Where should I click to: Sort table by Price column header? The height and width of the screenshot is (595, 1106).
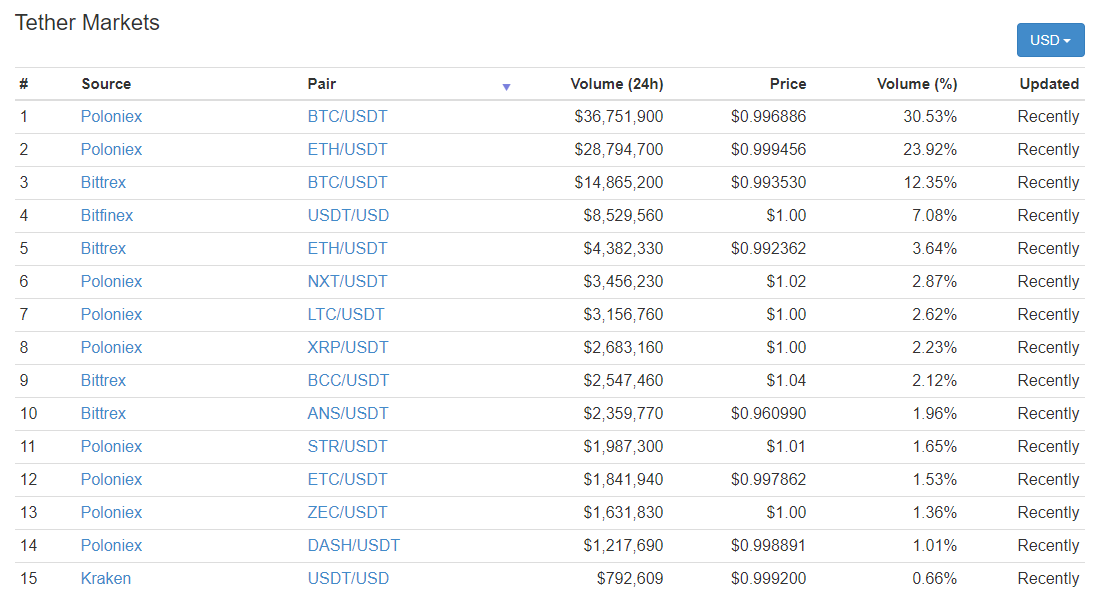click(x=788, y=84)
